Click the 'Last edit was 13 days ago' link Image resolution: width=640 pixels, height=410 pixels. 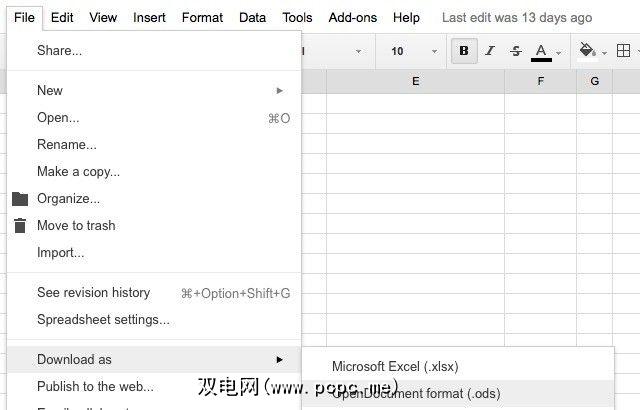[x=517, y=17]
